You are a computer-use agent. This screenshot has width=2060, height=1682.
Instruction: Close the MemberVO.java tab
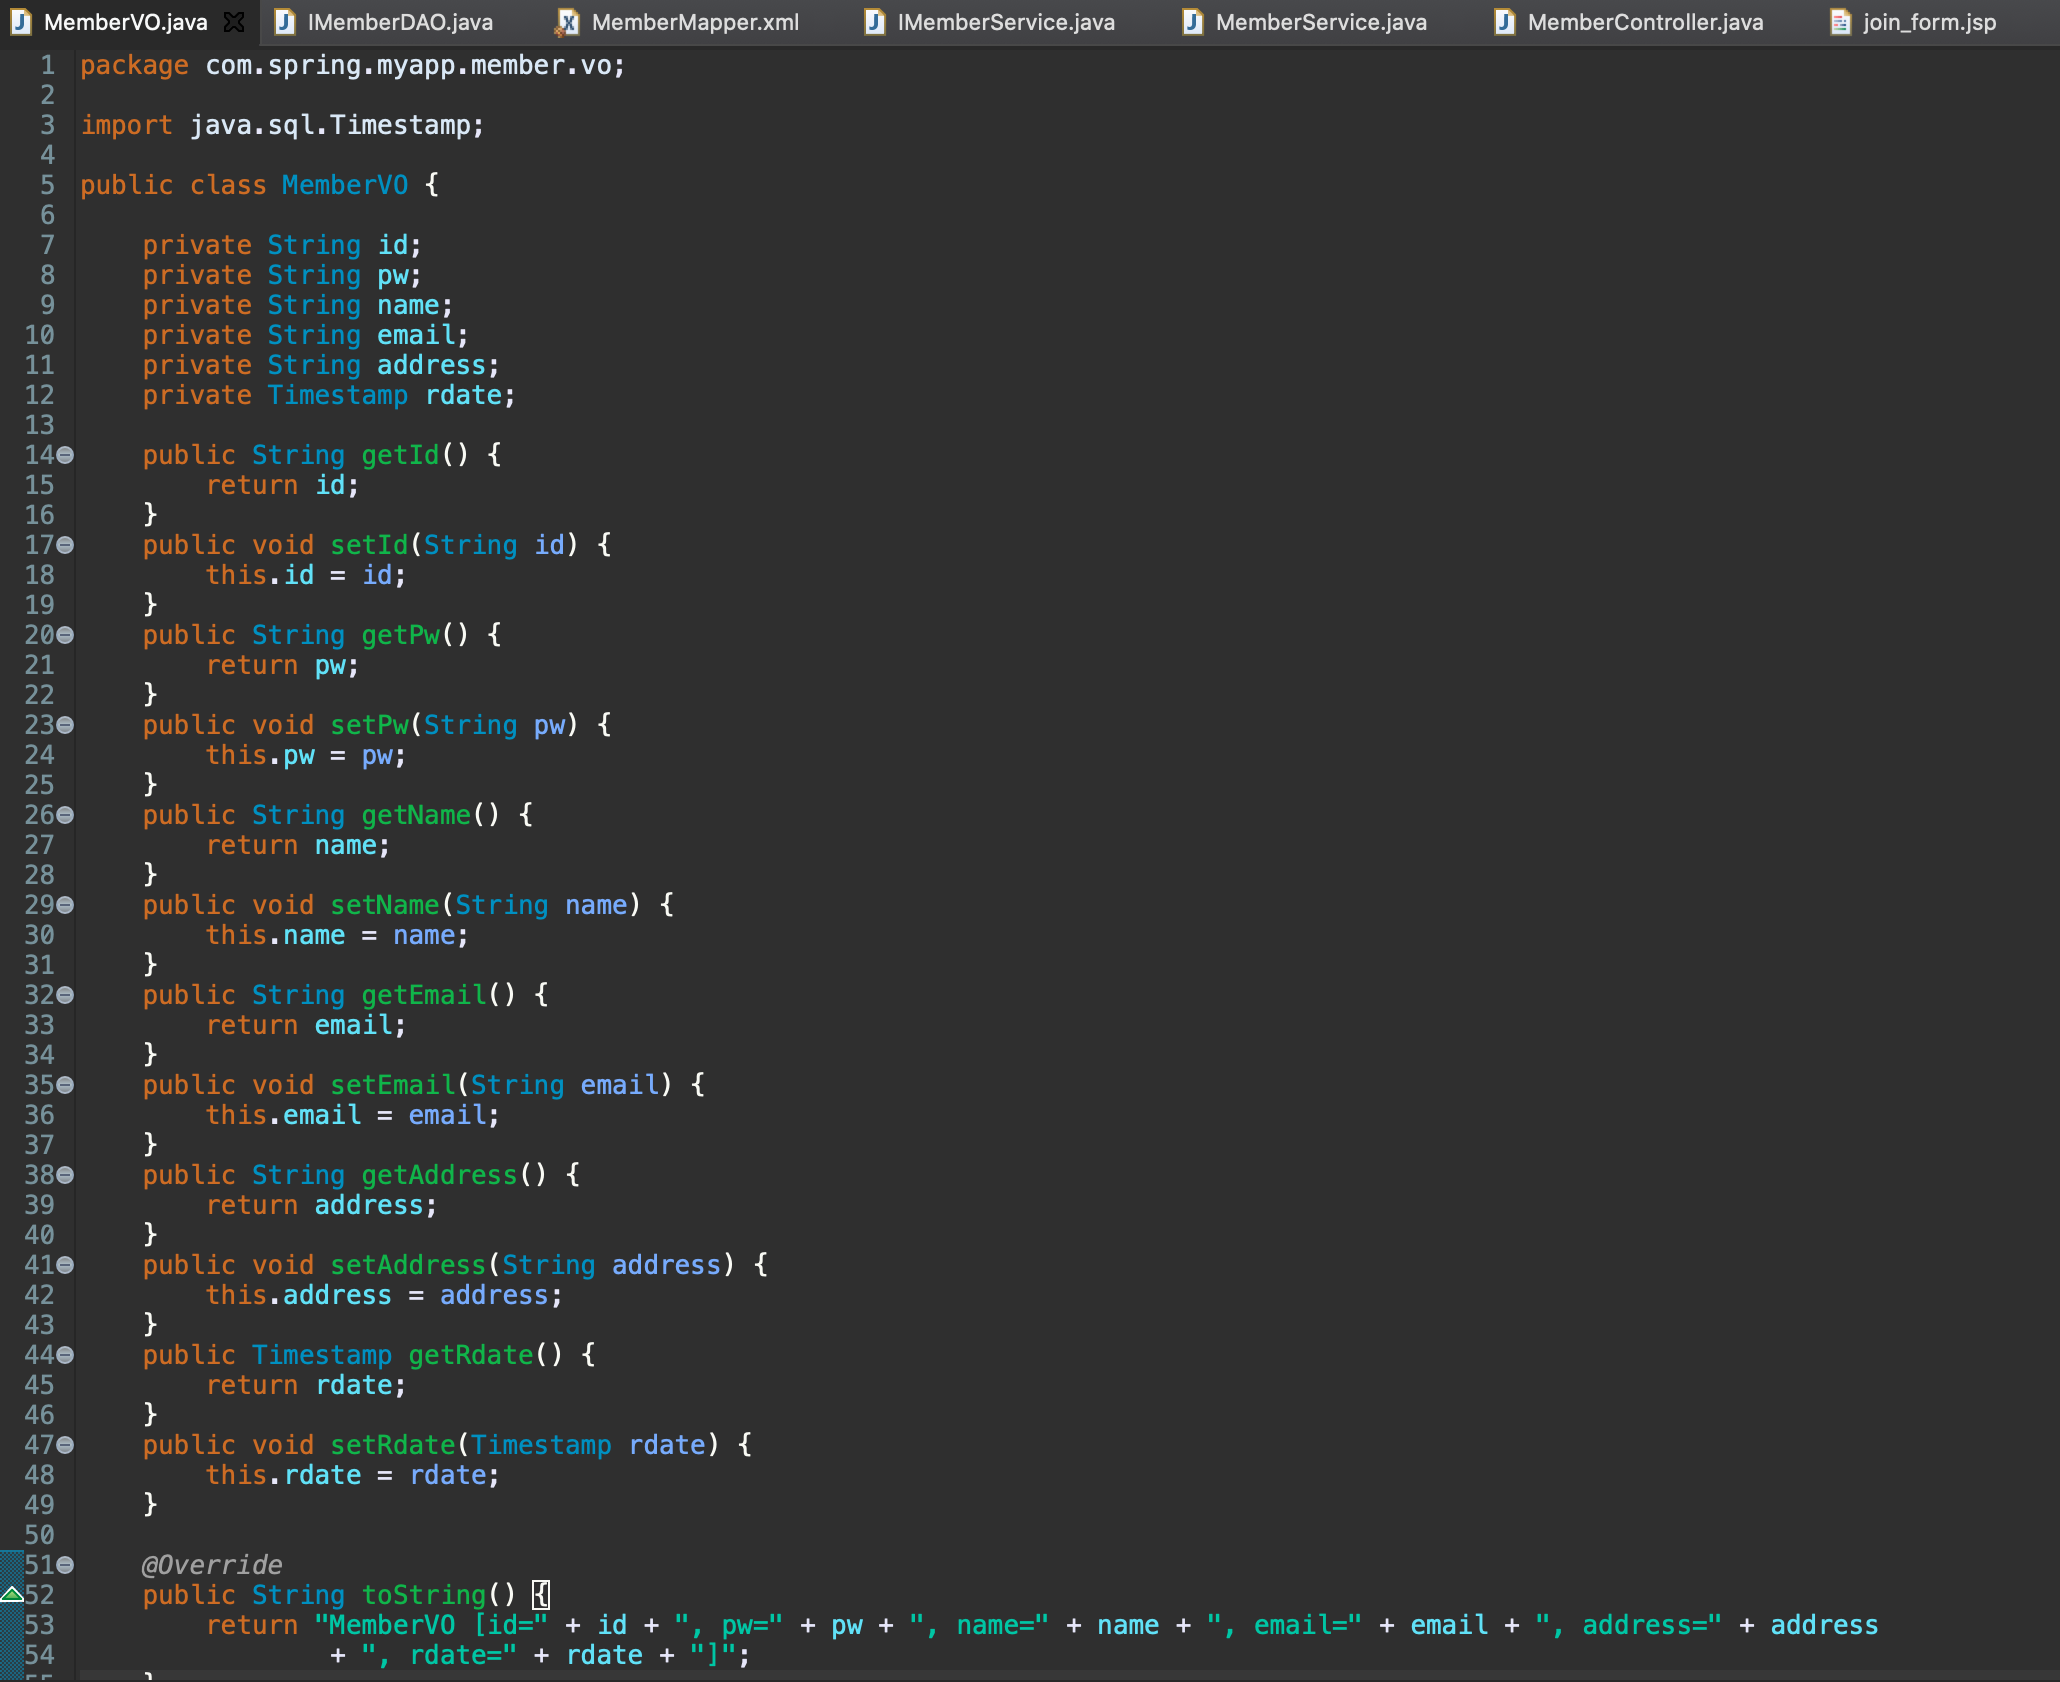tap(234, 22)
